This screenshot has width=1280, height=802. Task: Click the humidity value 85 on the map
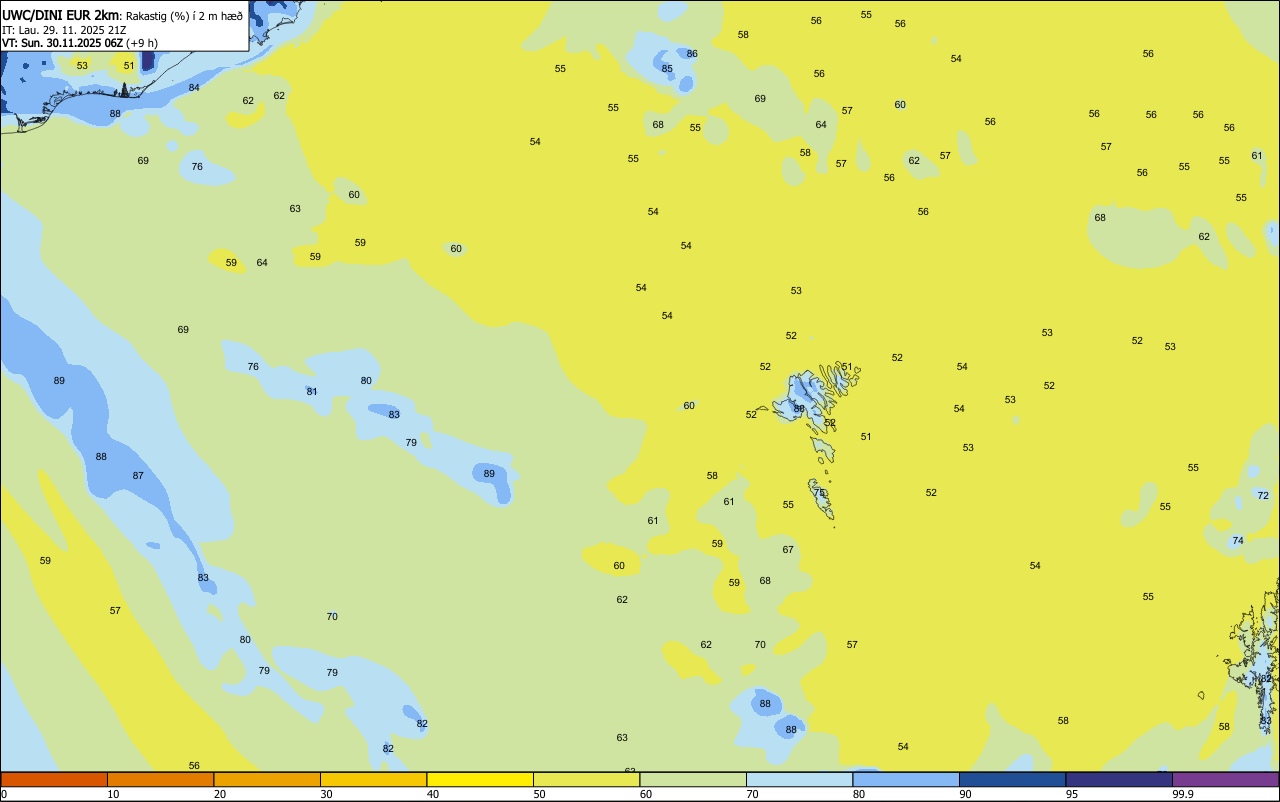(667, 69)
